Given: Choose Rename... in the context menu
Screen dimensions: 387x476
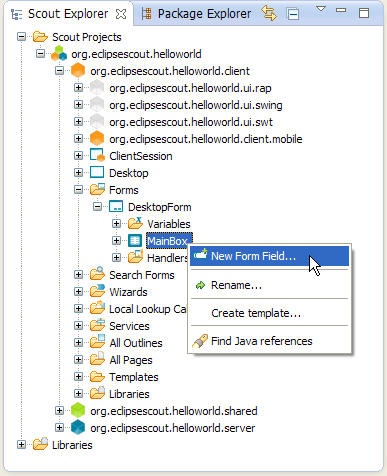Looking at the screenshot, I should click(269, 285).
